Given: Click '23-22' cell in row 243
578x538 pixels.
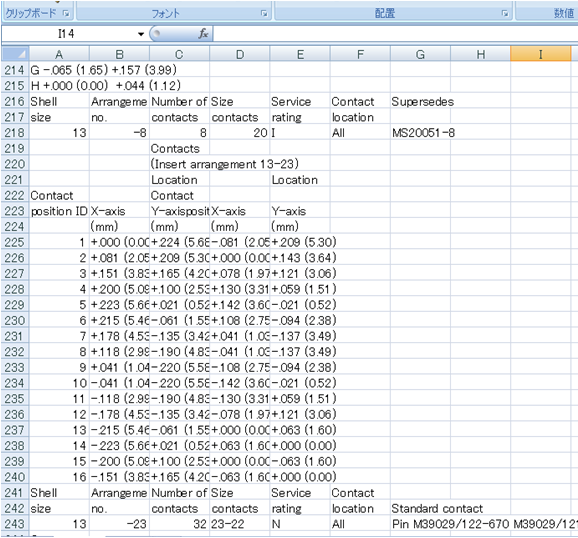Looking at the screenshot, I should (x=240, y=524).
